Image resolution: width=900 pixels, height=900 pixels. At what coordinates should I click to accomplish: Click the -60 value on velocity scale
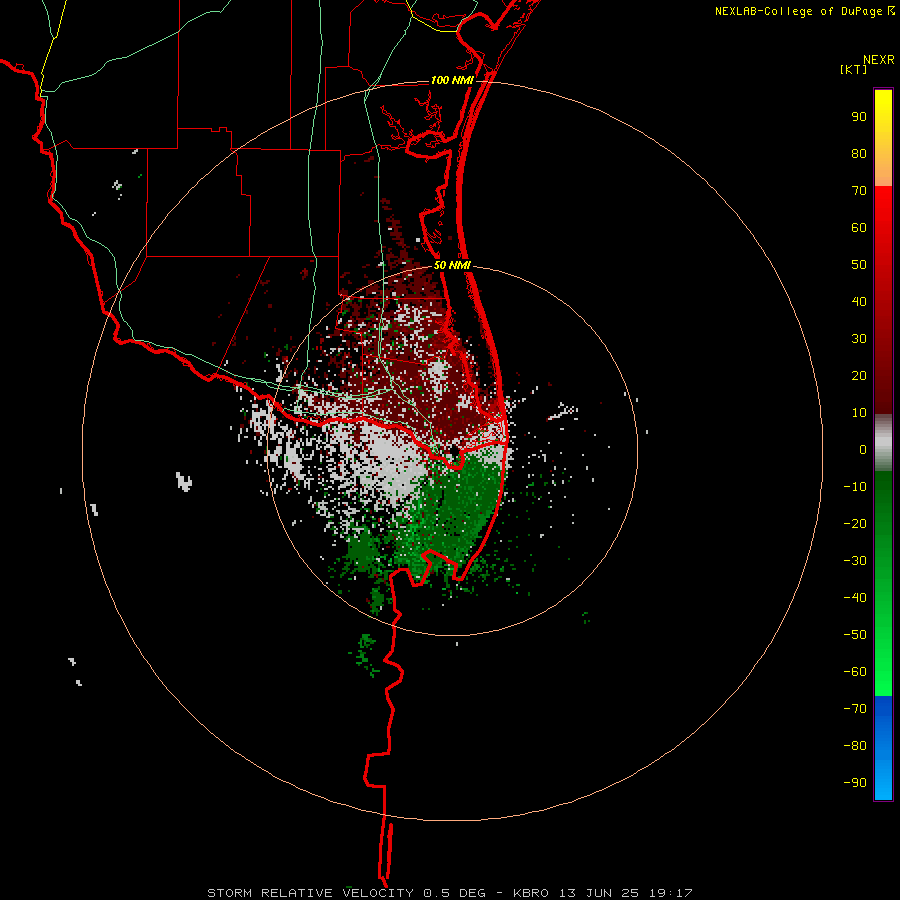point(855,672)
